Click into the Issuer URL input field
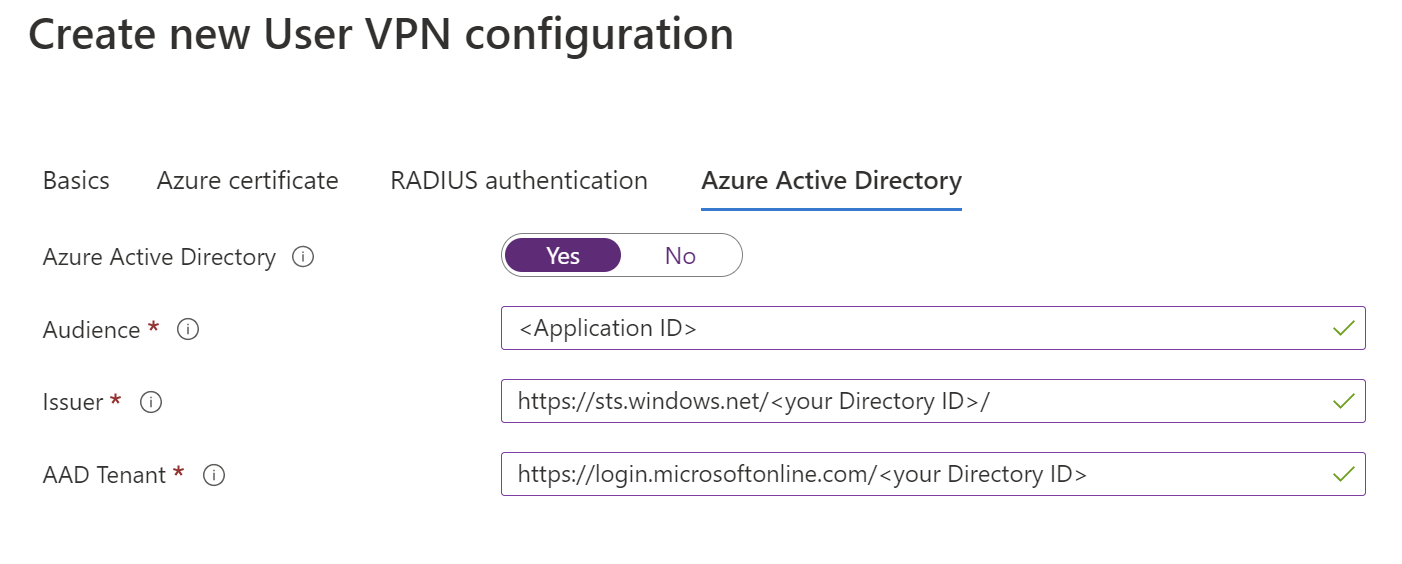Image resolution: width=1402 pixels, height=564 pixels. tap(900, 401)
